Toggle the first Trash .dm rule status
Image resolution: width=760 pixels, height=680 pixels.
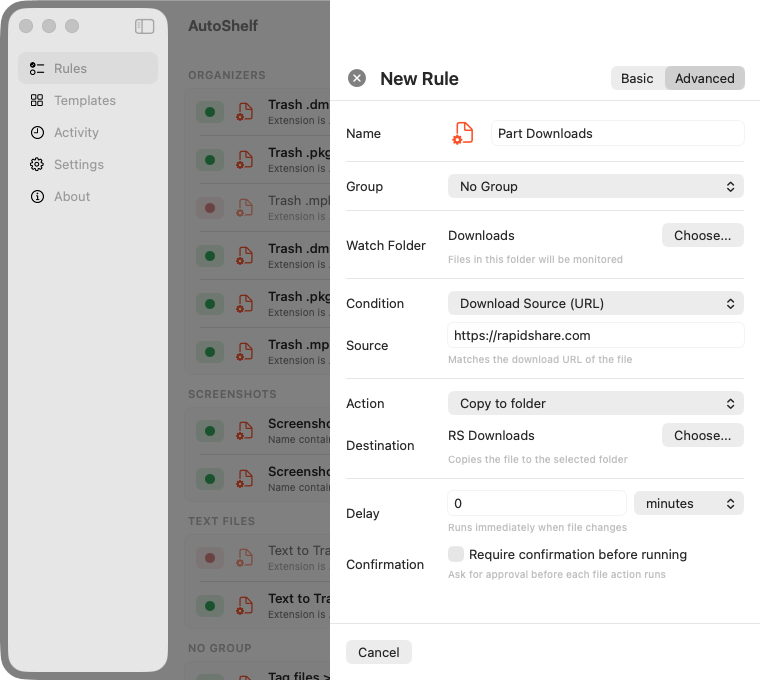point(210,112)
